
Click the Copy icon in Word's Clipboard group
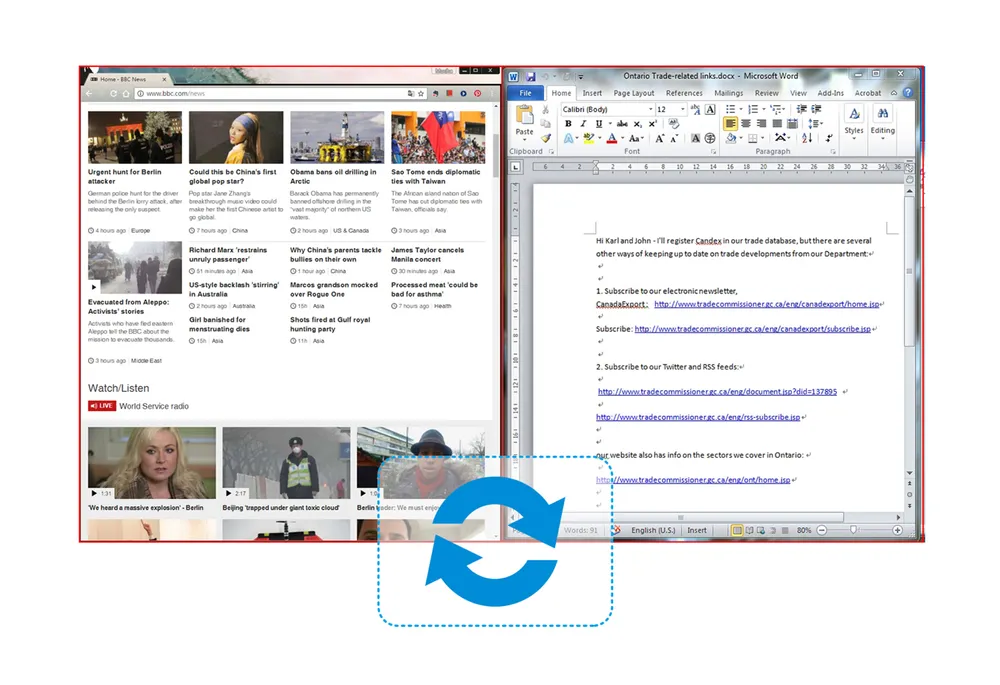pos(546,124)
